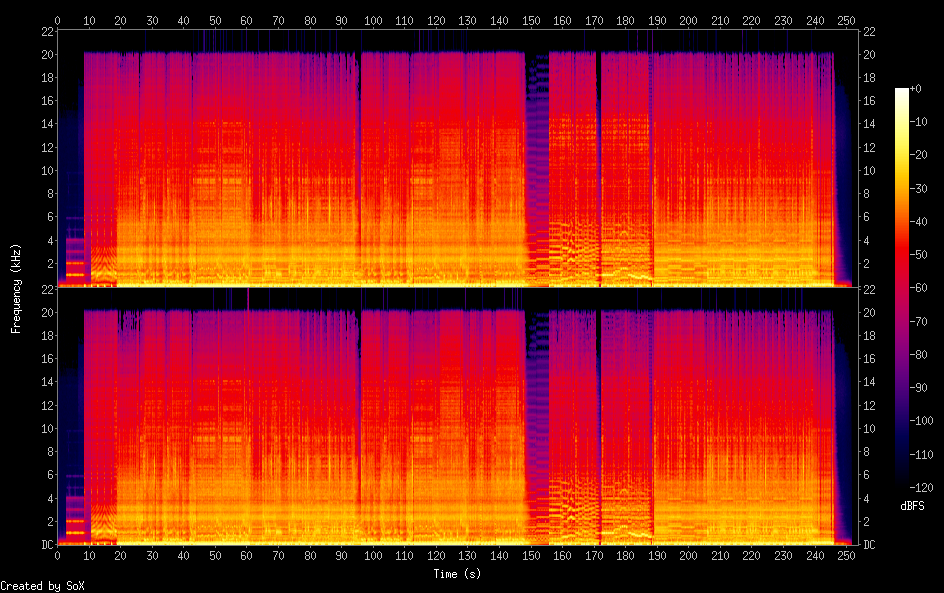
Task: Select the 50 tick on bottom time axis
Action: pos(215,555)
